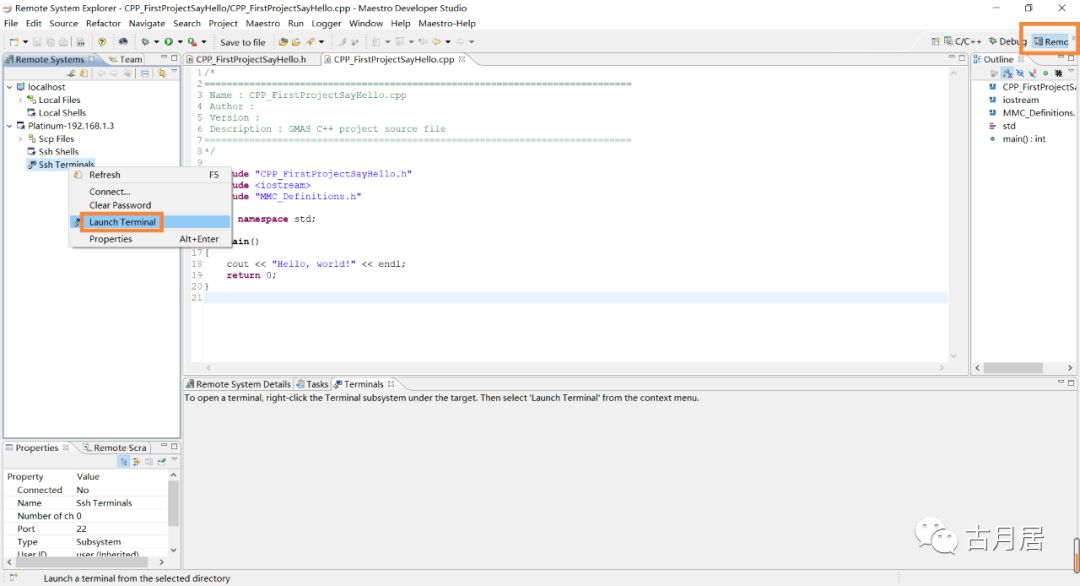Toggle Show Advanced Properties icon
Image resolution: width=1080 pixels, height=586 pixels.
[136, 461]
